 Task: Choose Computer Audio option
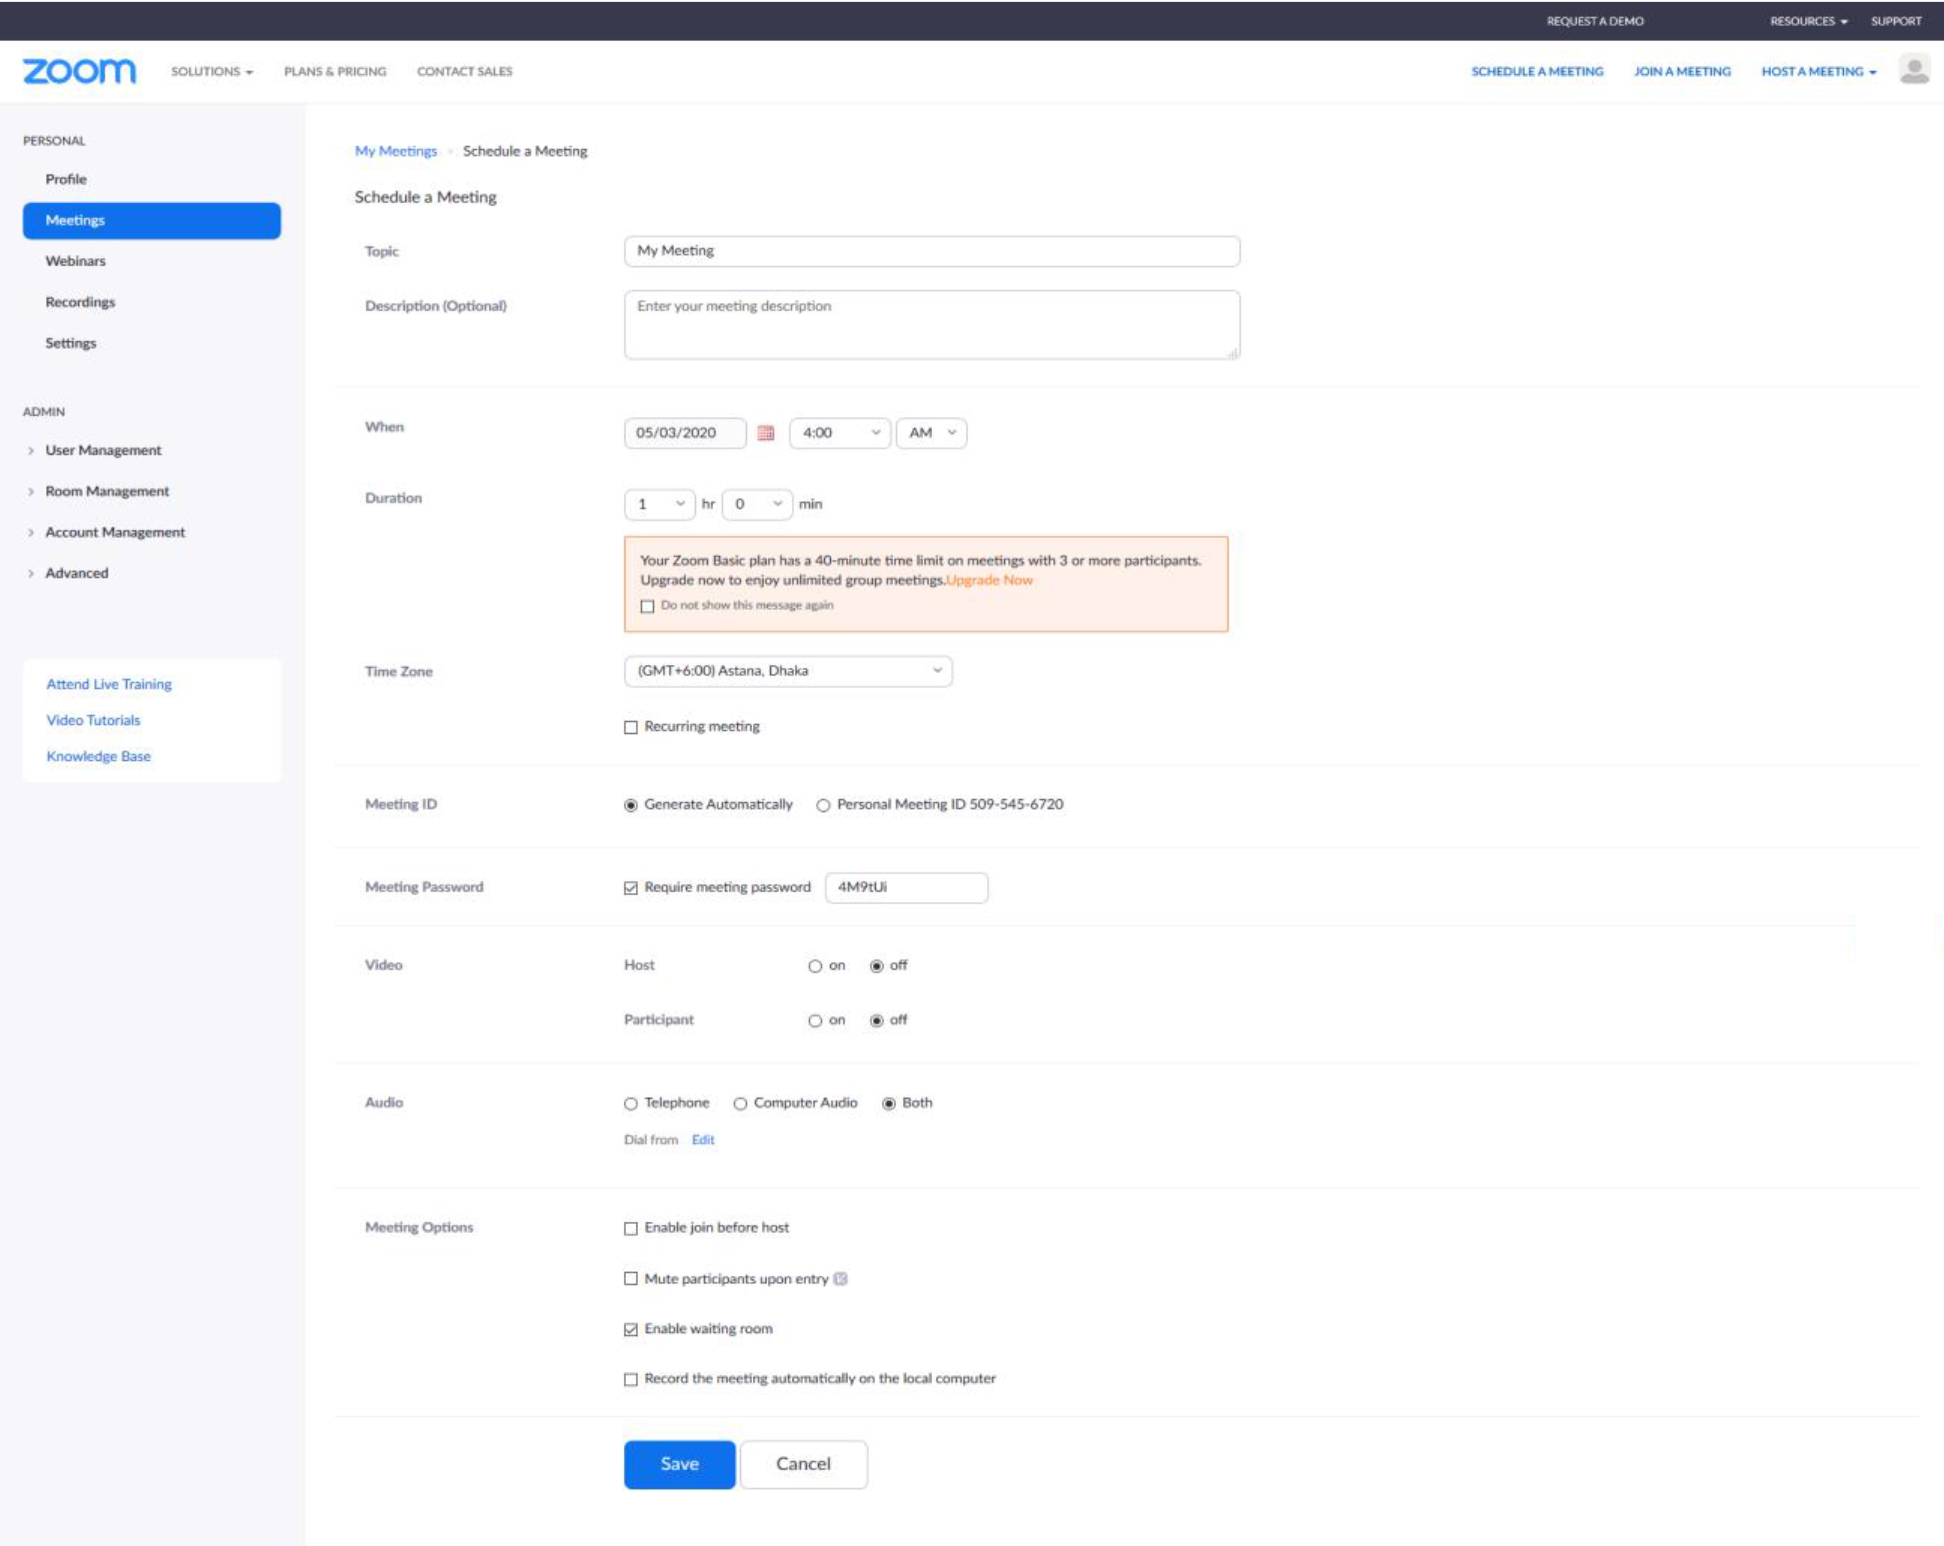point(740,1104)
